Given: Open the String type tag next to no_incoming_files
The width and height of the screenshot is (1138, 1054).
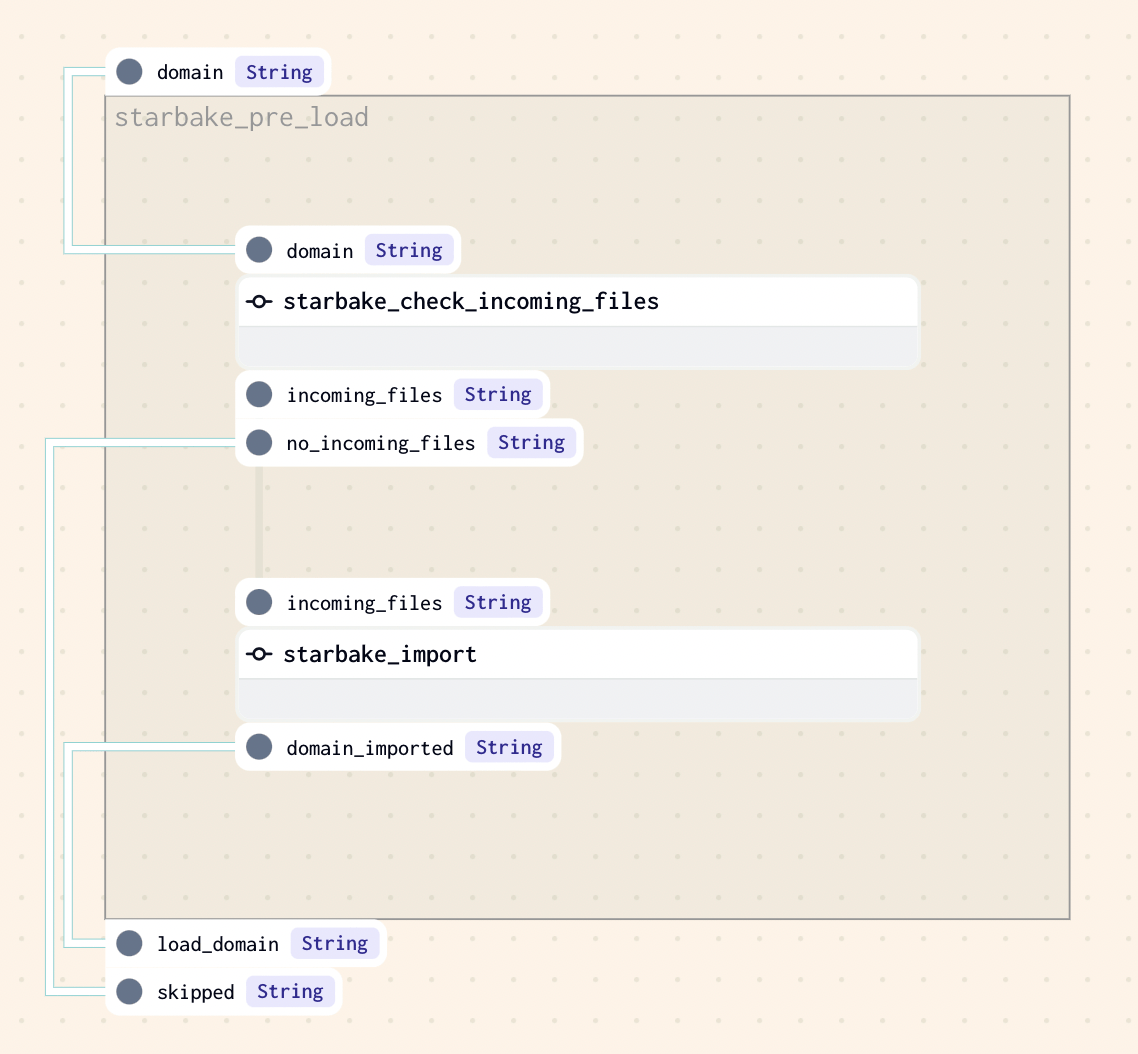Looking at the screenshot, I should [x=531, y=442].
